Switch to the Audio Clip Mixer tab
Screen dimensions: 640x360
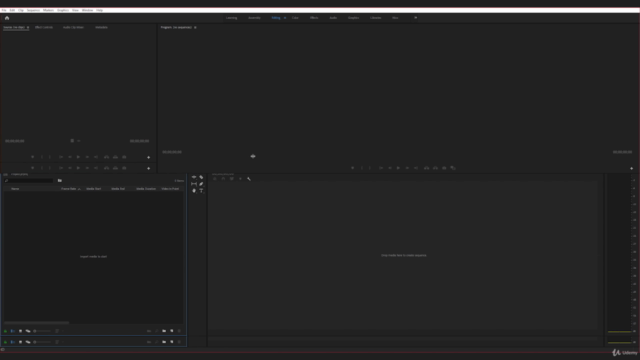click(73, 27)
